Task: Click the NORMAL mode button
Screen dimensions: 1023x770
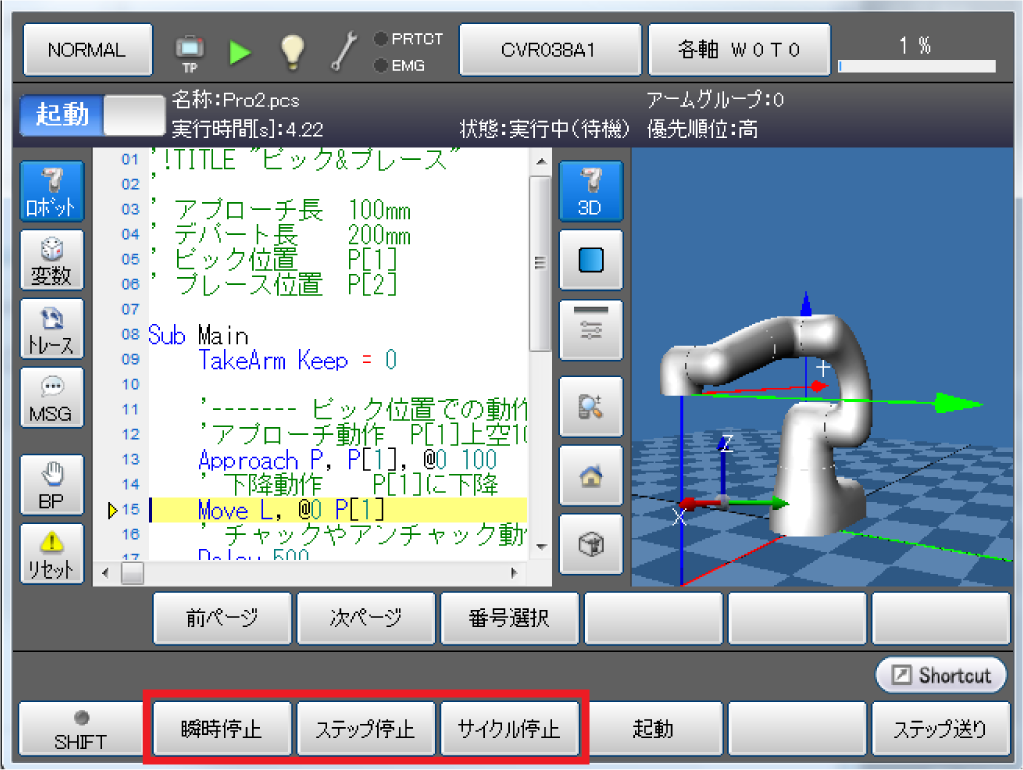Action: [x=87, y=50]
